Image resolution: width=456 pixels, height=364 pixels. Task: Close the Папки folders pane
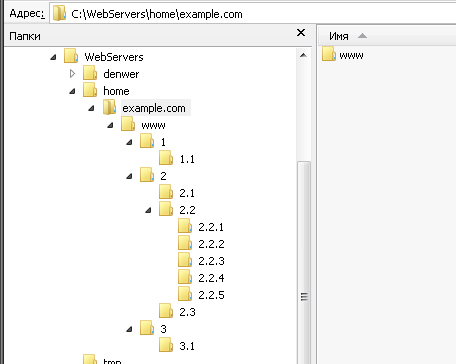click(x=301, y=33)
